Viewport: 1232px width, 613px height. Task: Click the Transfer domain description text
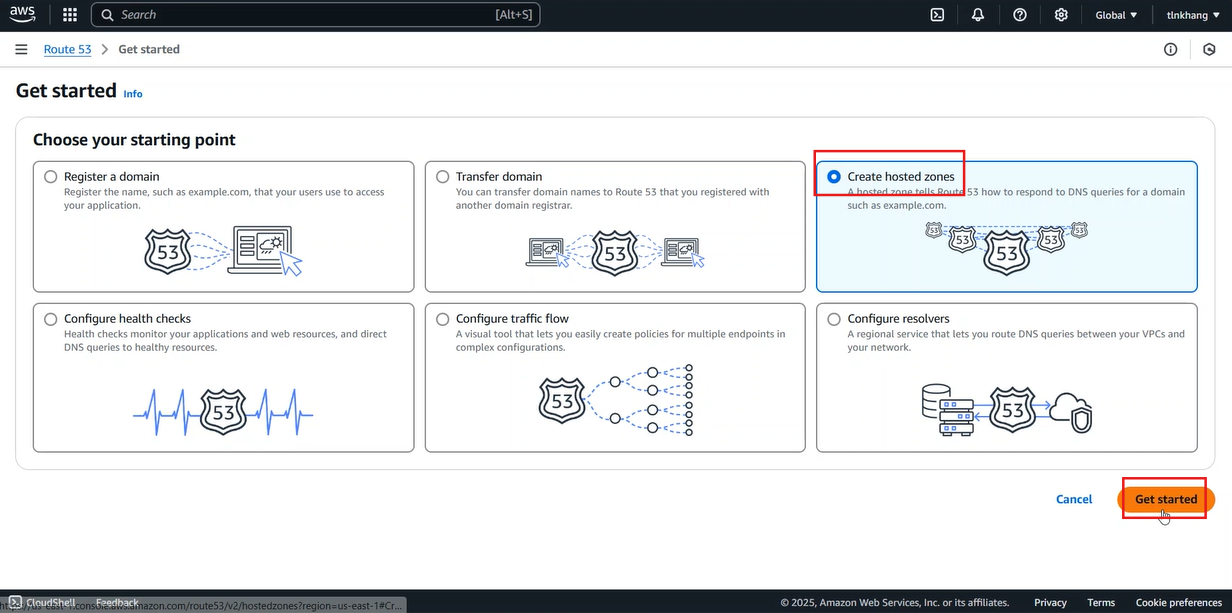click(x=613, y=198)
